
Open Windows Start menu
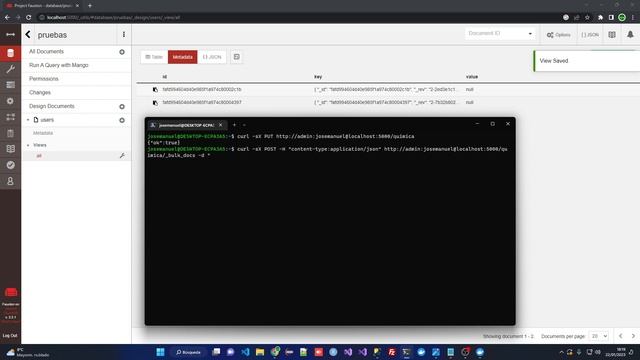160,352
